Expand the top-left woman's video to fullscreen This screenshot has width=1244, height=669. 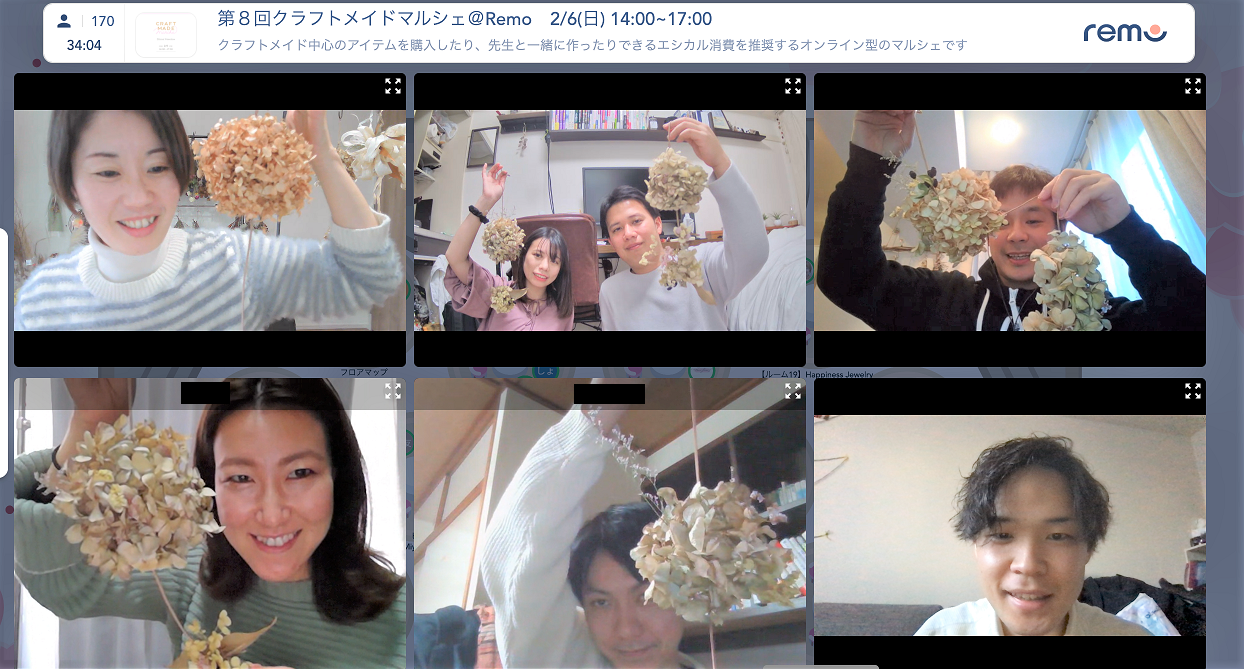pyautogui.click(x=393, y=86)
